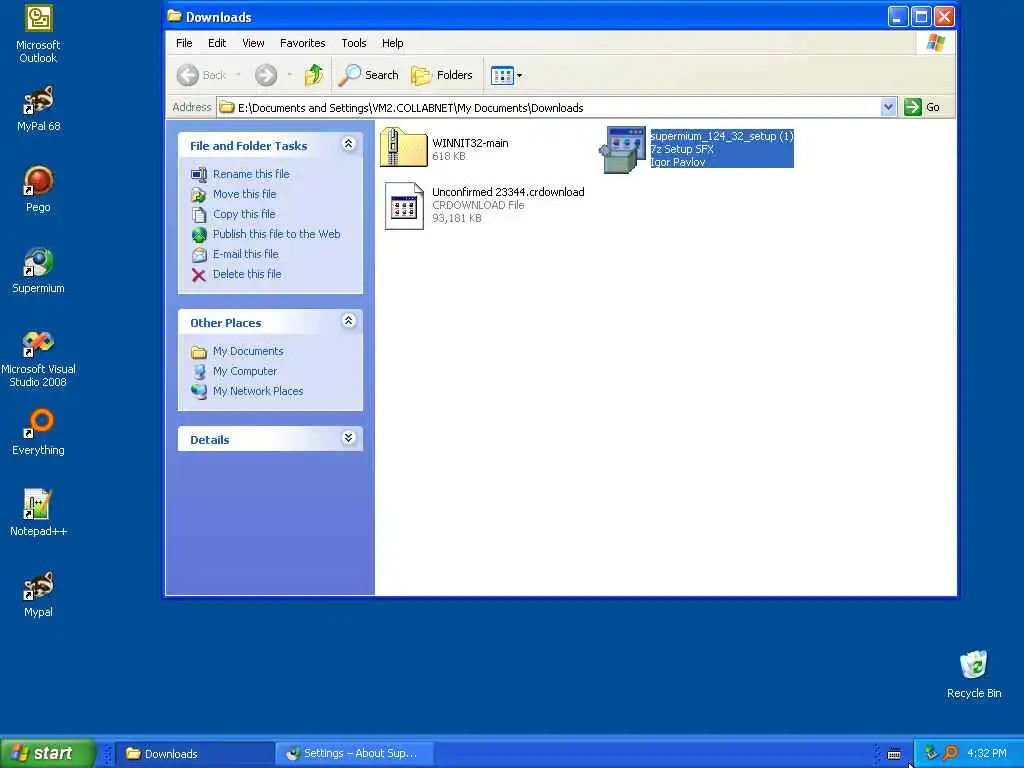Open the View menu
The image size is (1024, 768).
click(253, 43)
